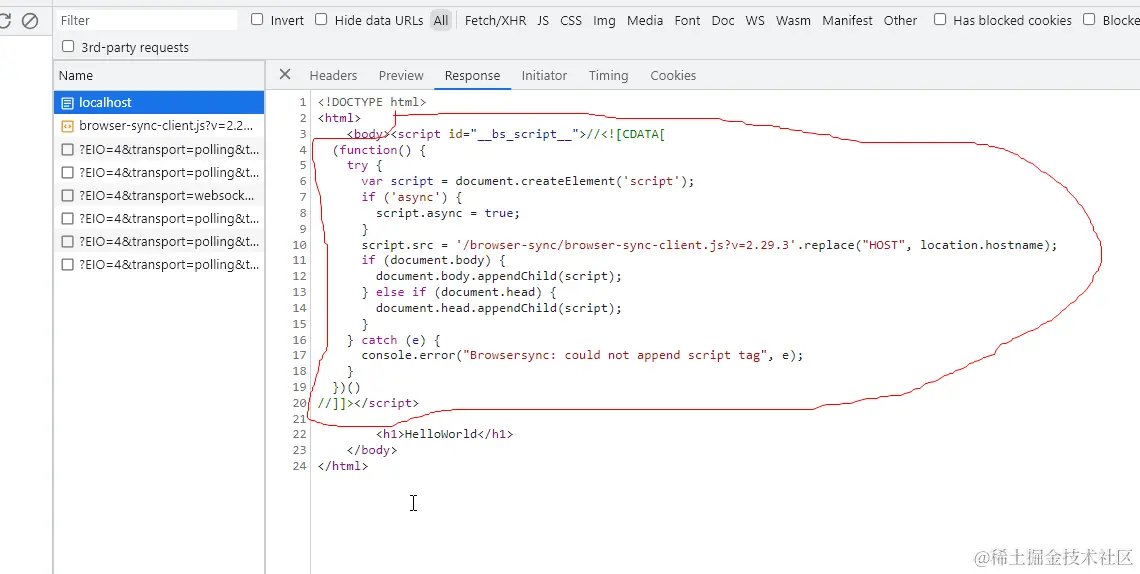Switch to the Initiator tab
1140x574 pixels.
tap(544, 76)
